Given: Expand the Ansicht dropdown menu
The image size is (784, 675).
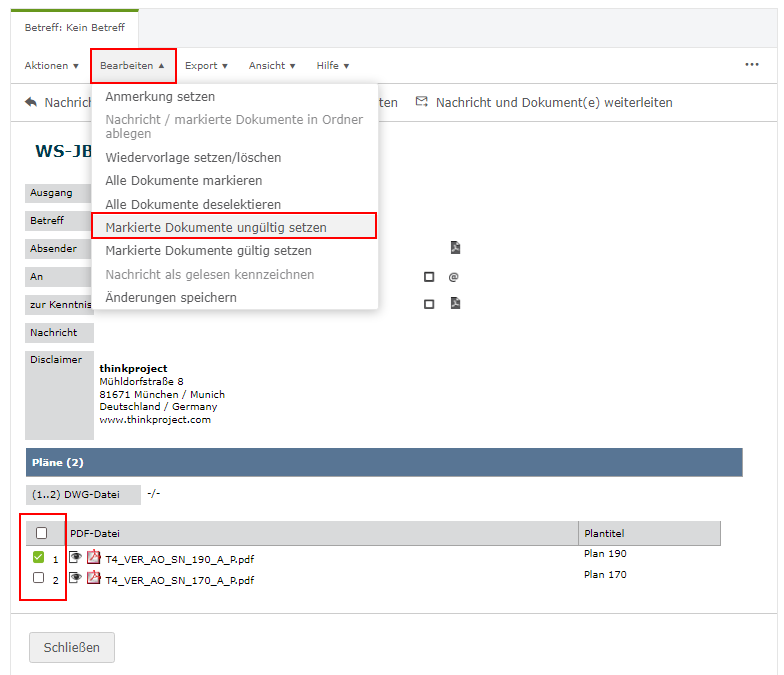Looking at the screenshot, I should coord(272,66).
